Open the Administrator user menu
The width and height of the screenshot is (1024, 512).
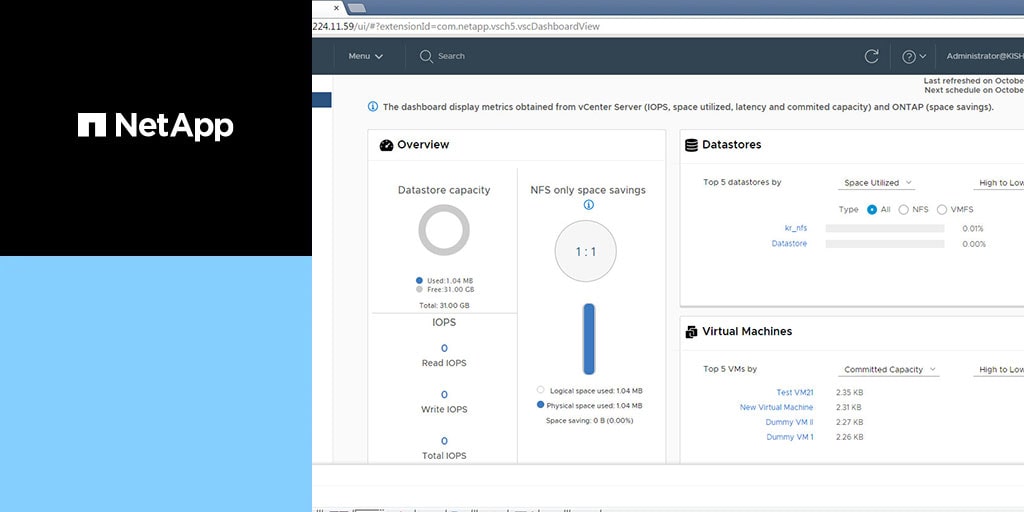coord(984,57)
